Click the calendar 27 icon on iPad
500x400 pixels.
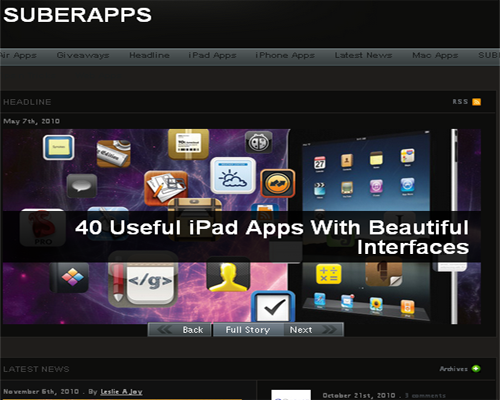[320, 164]
